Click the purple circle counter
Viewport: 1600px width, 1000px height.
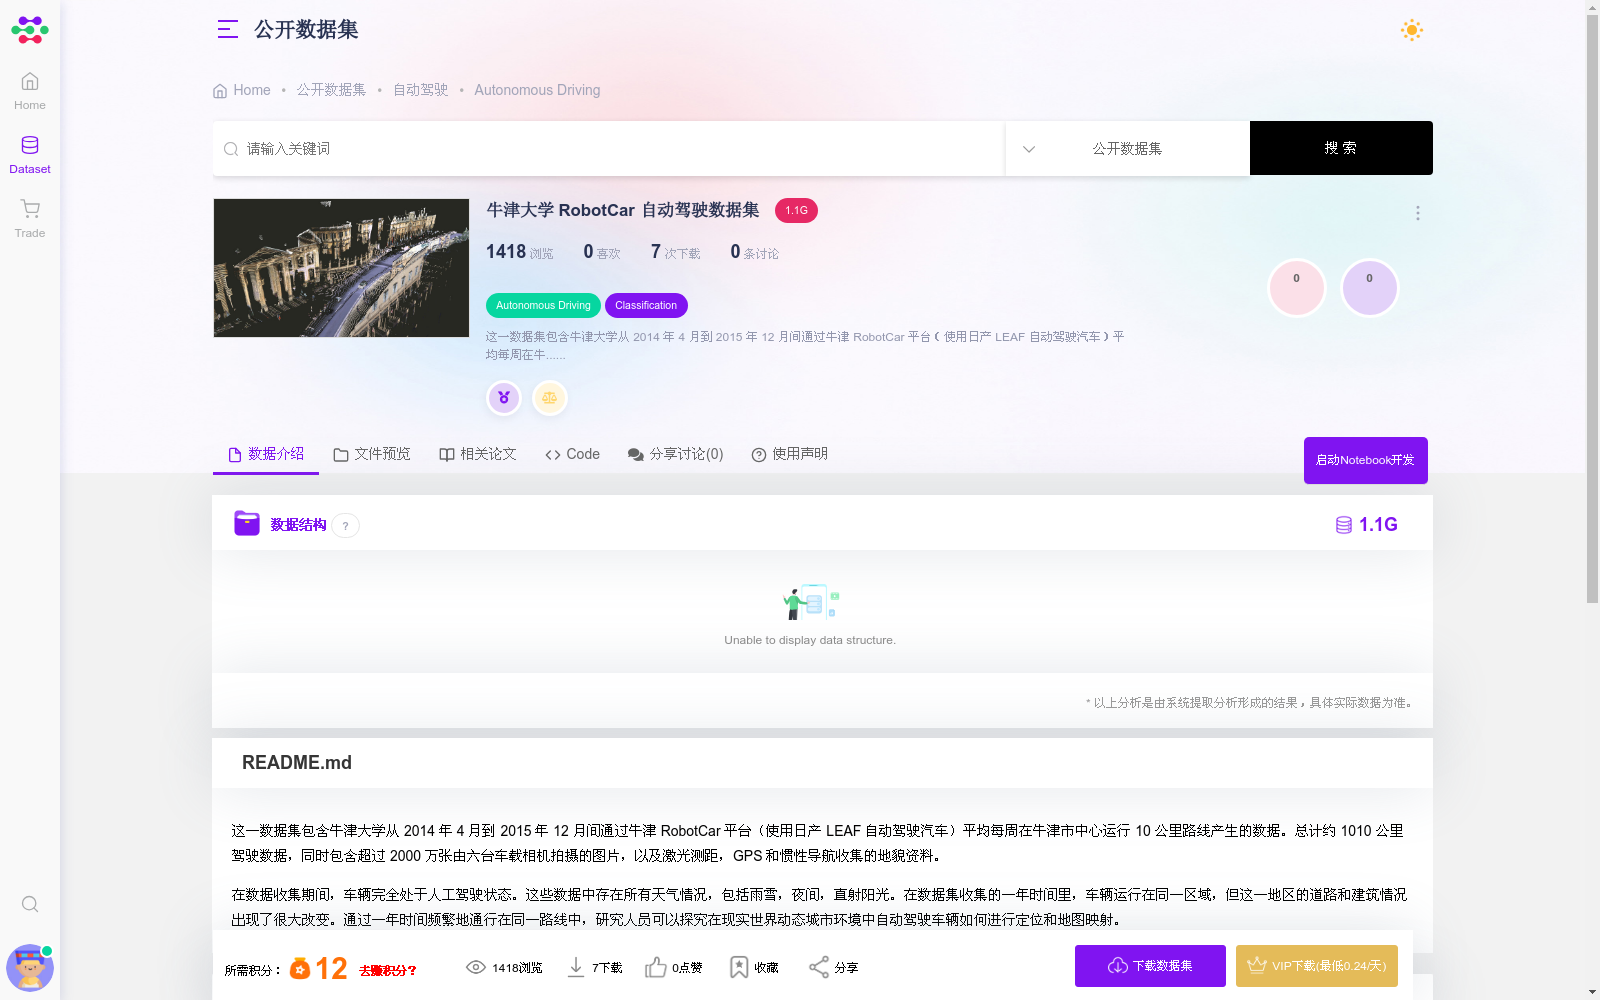(1369, 288)
